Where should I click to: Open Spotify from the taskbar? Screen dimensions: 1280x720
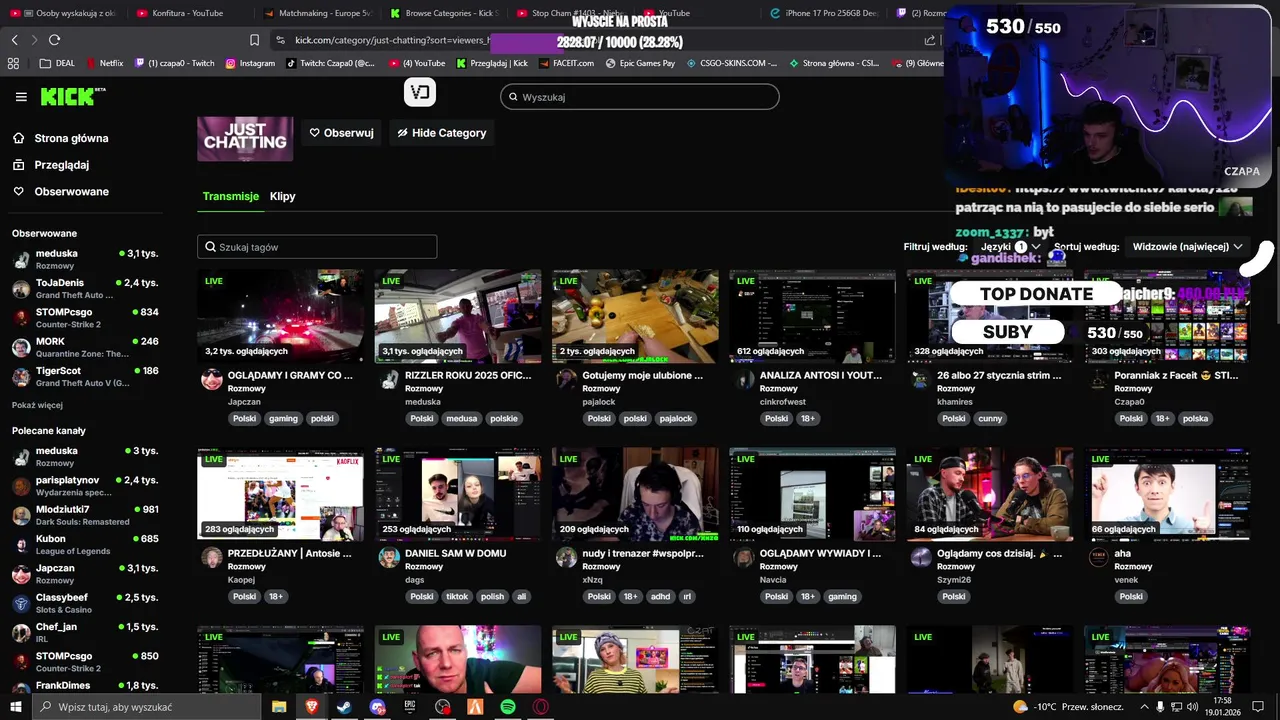(x=508, y=707)
